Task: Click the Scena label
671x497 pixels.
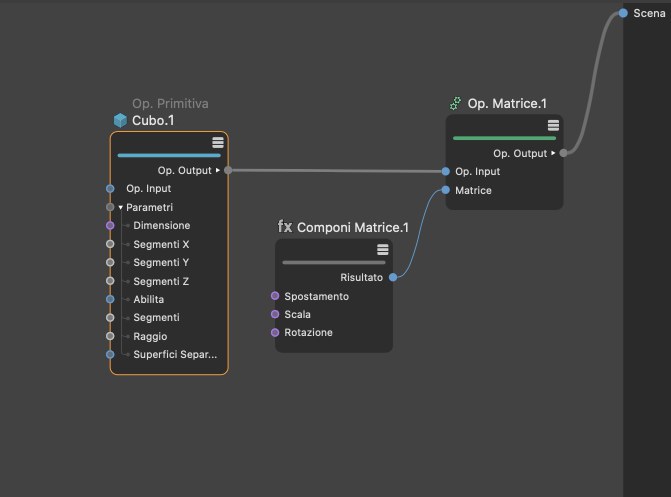Action: [x=650, y=13]
